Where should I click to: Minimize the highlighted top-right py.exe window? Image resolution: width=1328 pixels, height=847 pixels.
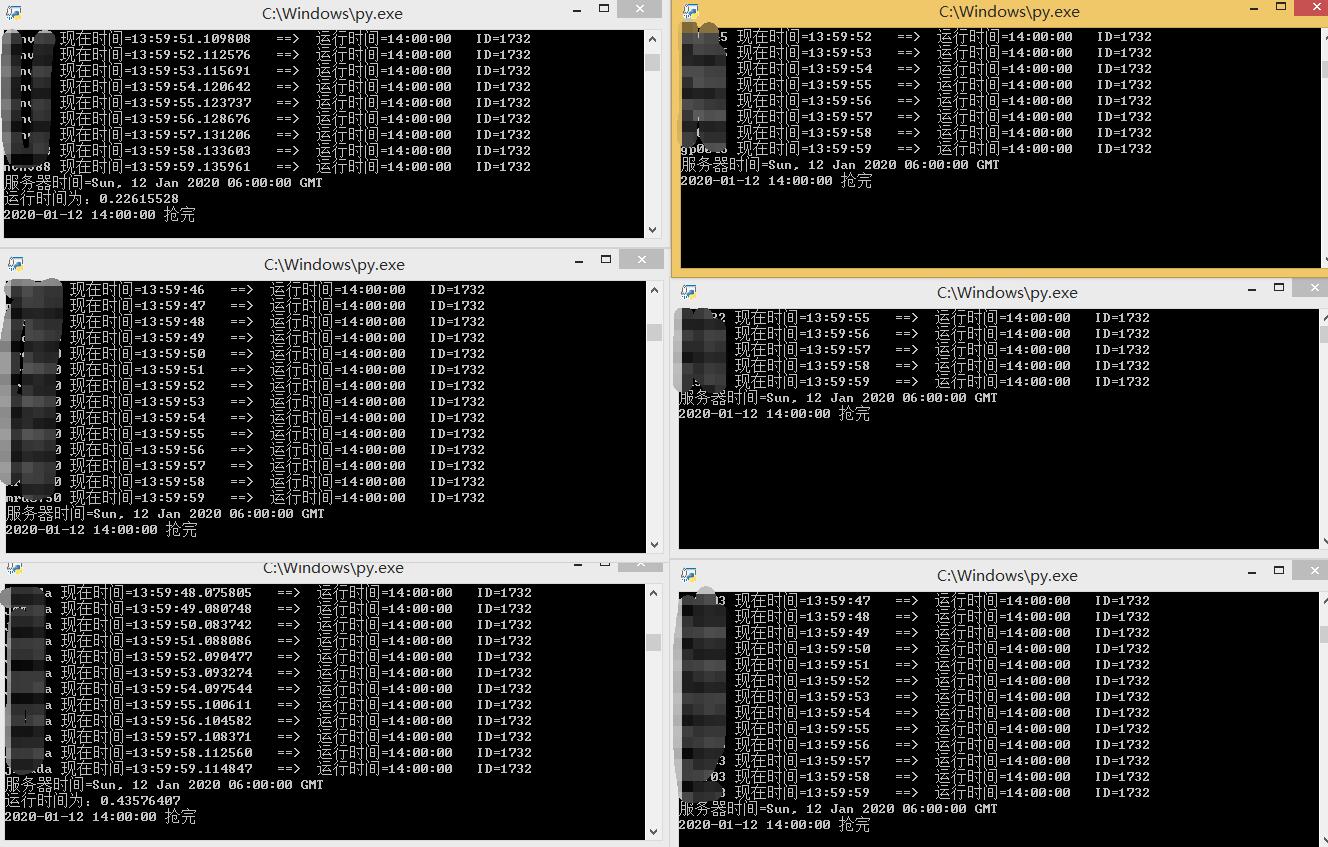[x=1255, y=9]
